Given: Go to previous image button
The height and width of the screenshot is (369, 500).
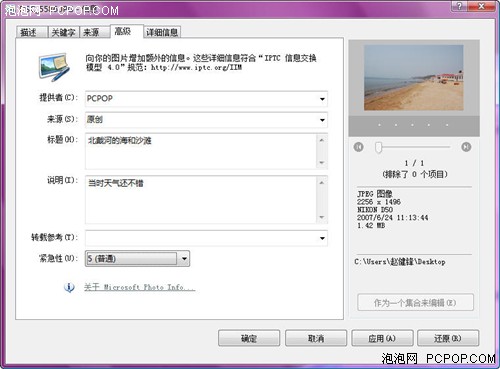Looking at the screenshot, I should pyautogui.click(x=359, y=147).
